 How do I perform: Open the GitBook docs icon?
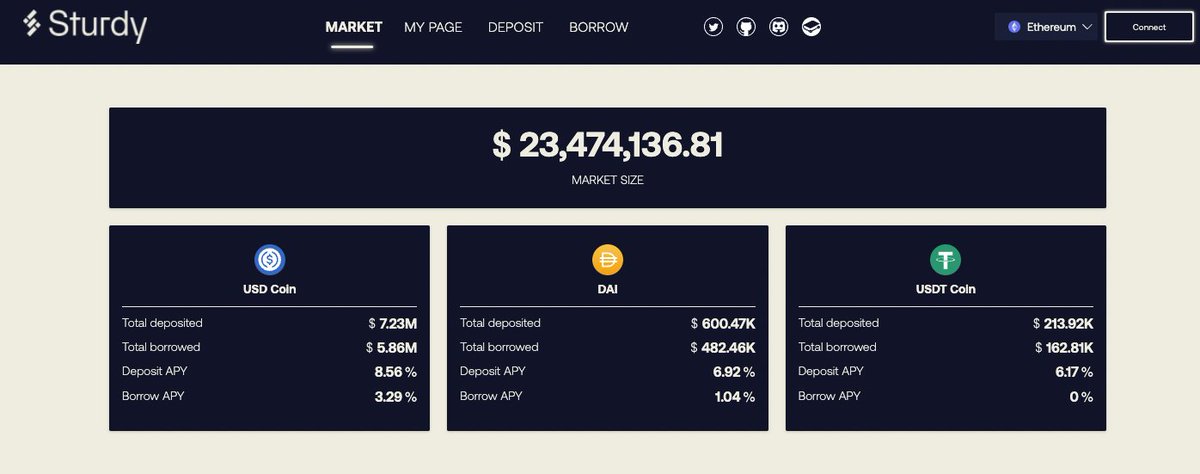coord(812,27)
